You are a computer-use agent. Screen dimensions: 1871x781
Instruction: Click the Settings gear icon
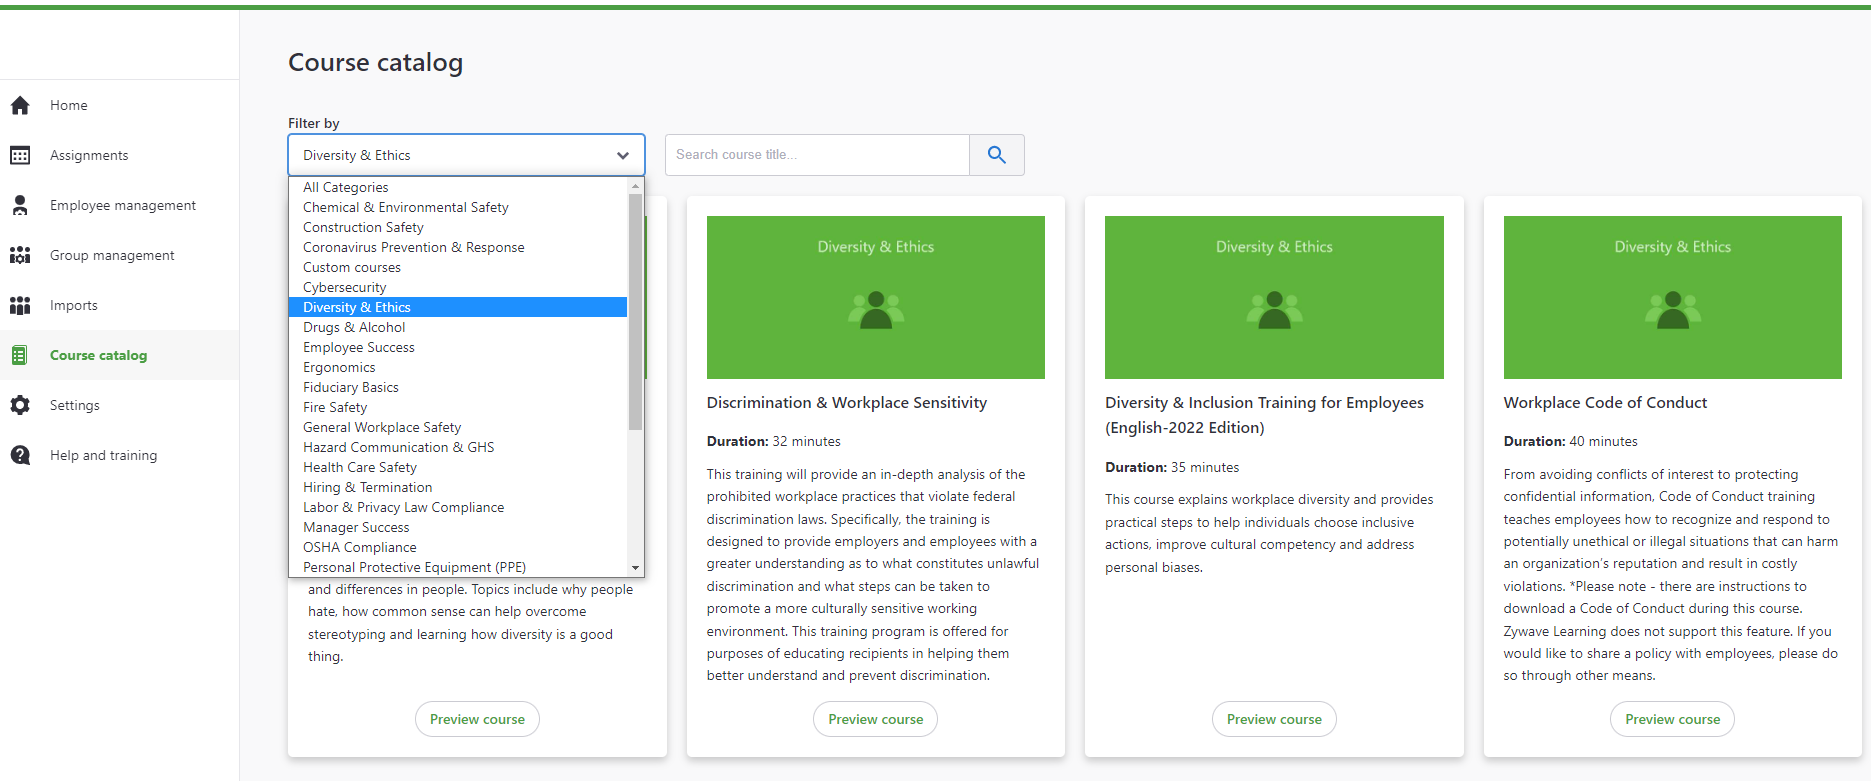pos(20,405)
